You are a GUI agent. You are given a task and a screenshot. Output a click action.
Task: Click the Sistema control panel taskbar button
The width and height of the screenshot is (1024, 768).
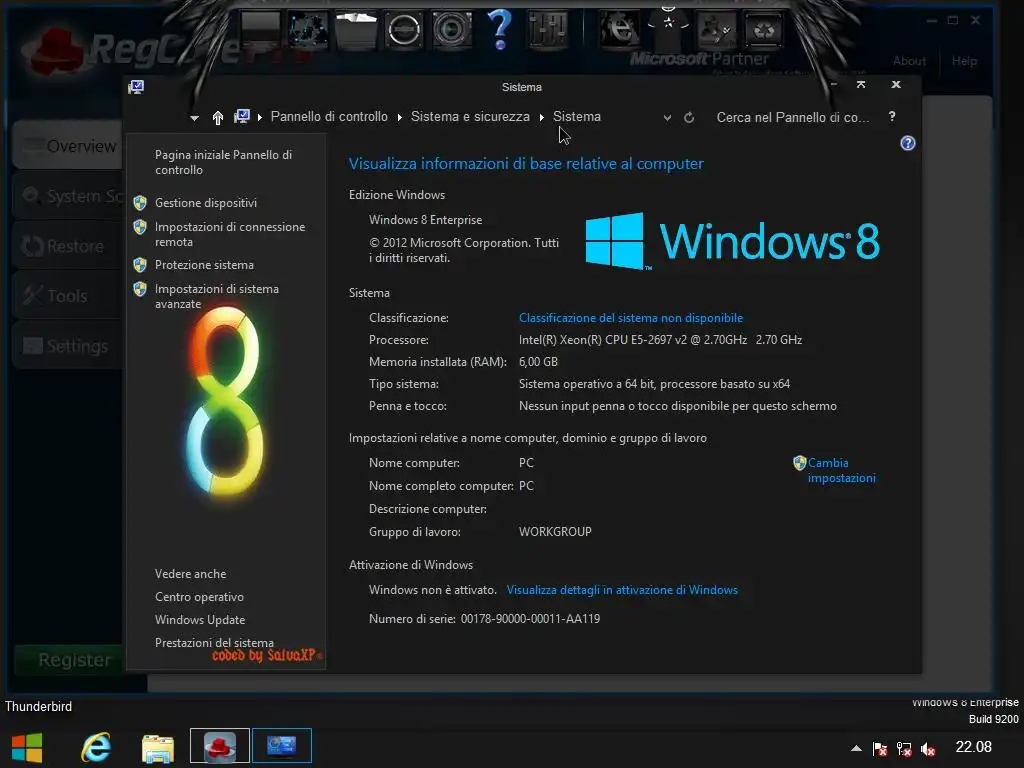[x=281, y=746]
